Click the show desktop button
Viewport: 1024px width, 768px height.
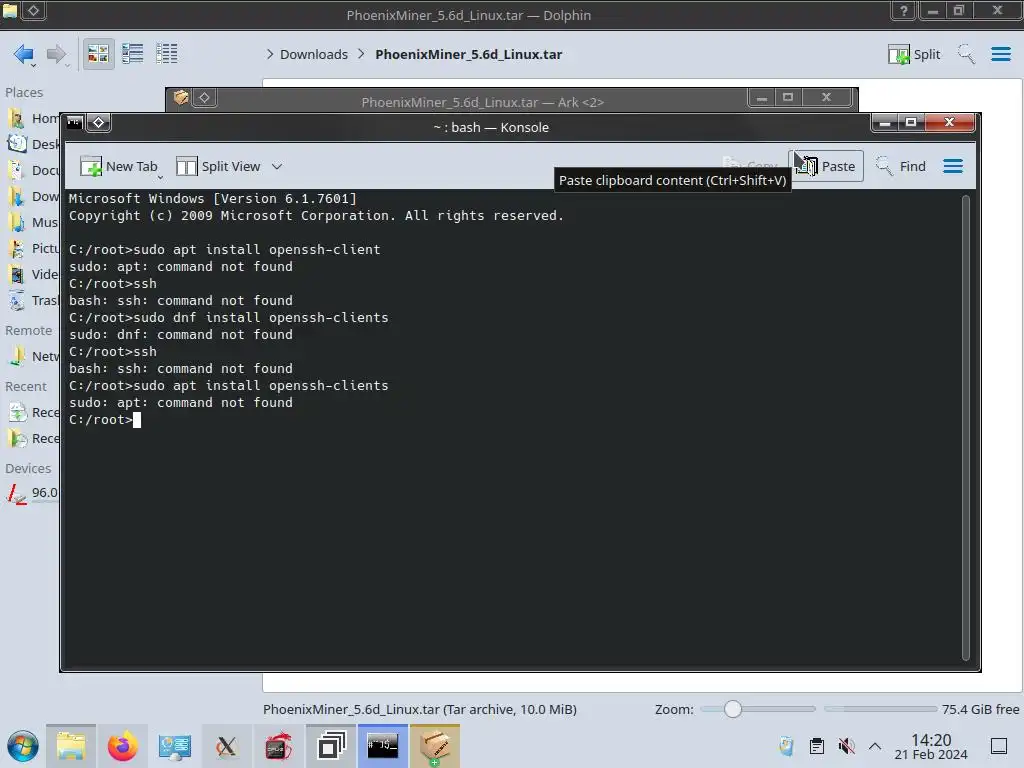[x=999, y=746]
